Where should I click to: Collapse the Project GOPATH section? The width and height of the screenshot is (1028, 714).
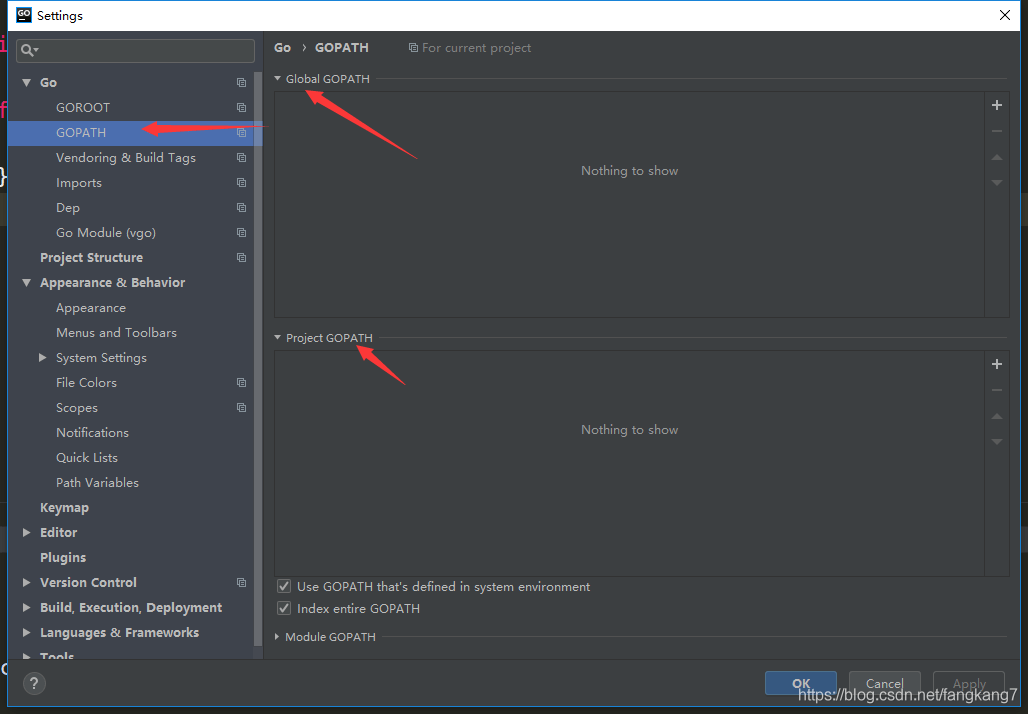pyautogui.click(x=277, y=338)
